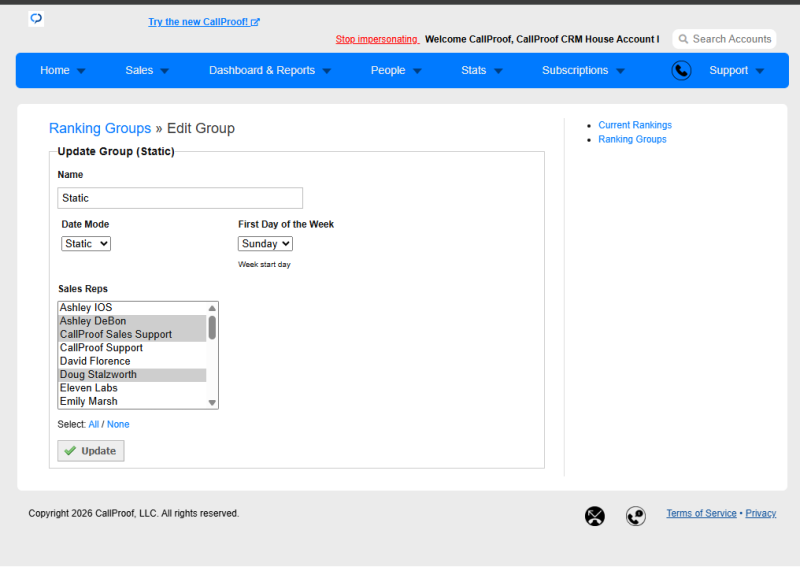Open First Day of the Week dropdown
This screenshot has height=567, width=800.
(x=265, y=243)
